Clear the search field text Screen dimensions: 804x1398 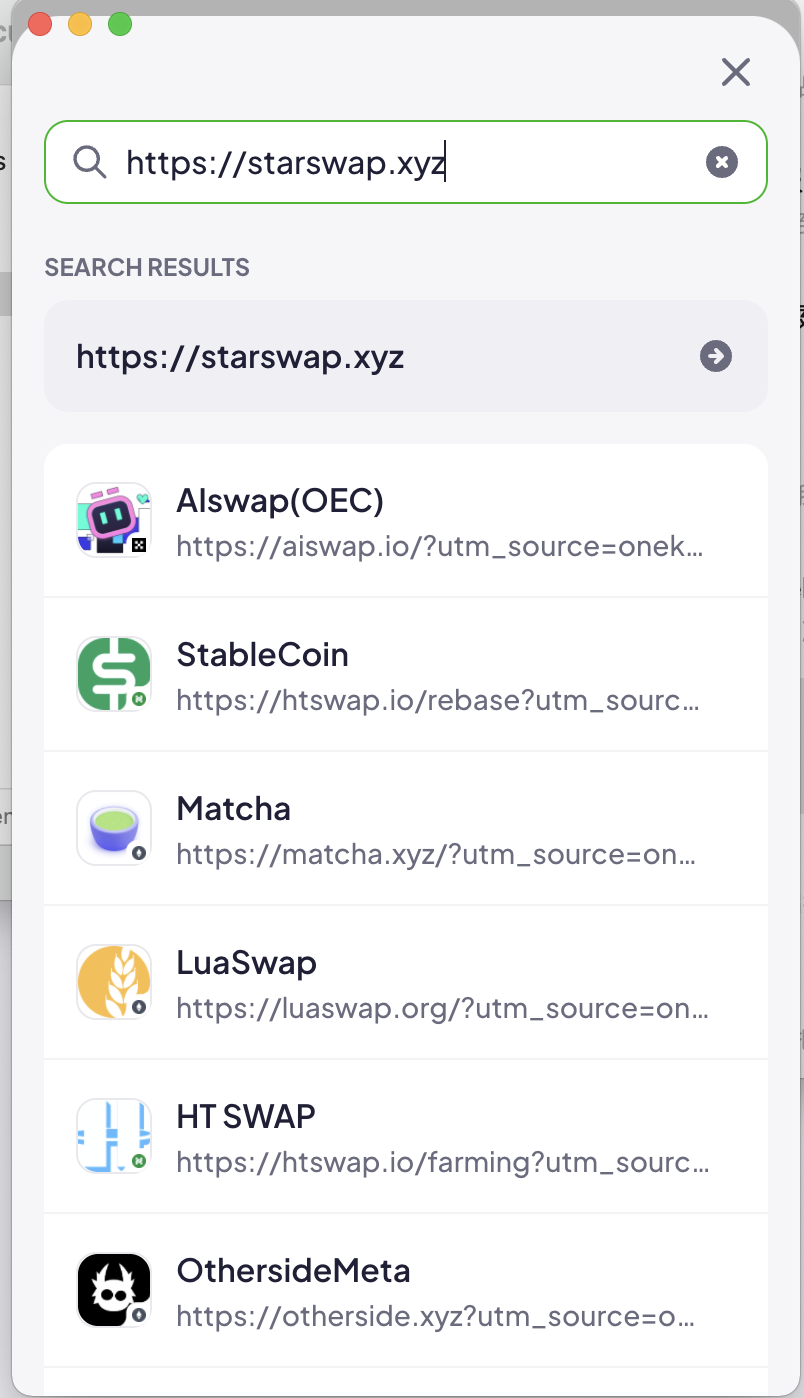click(722, 162)
